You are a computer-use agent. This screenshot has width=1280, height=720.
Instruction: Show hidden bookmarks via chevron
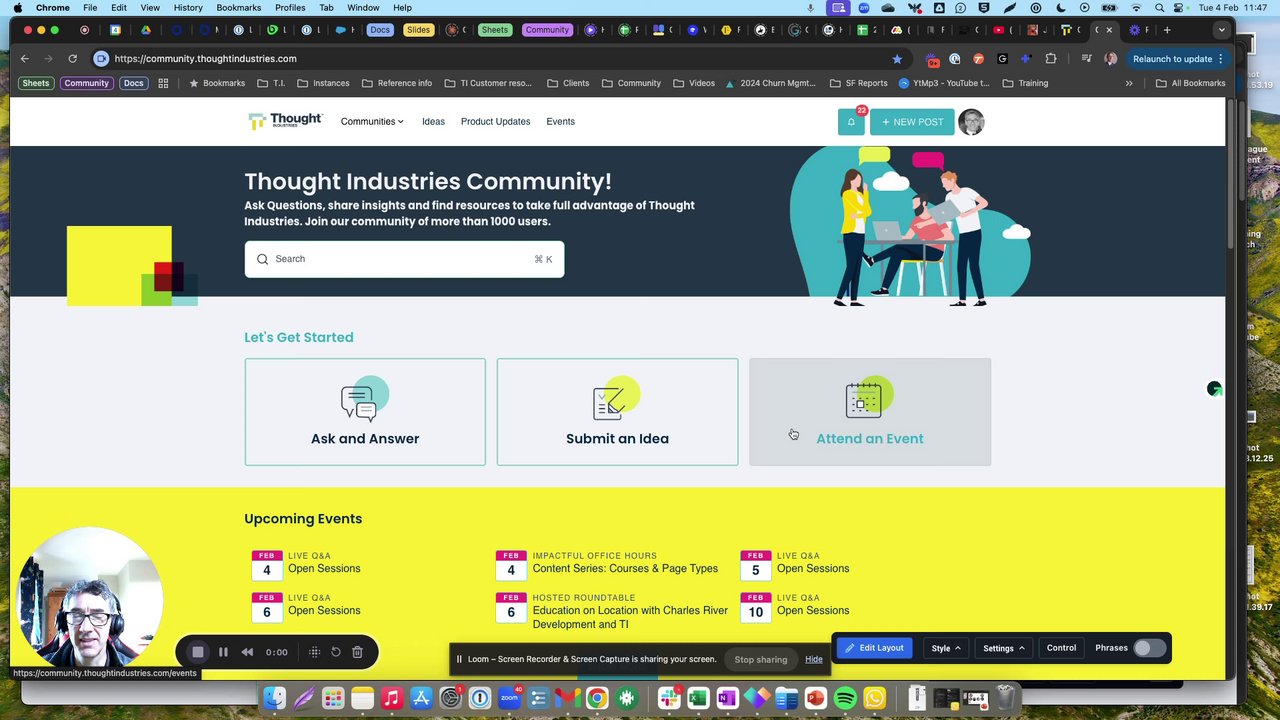[x=1129, y=83]
